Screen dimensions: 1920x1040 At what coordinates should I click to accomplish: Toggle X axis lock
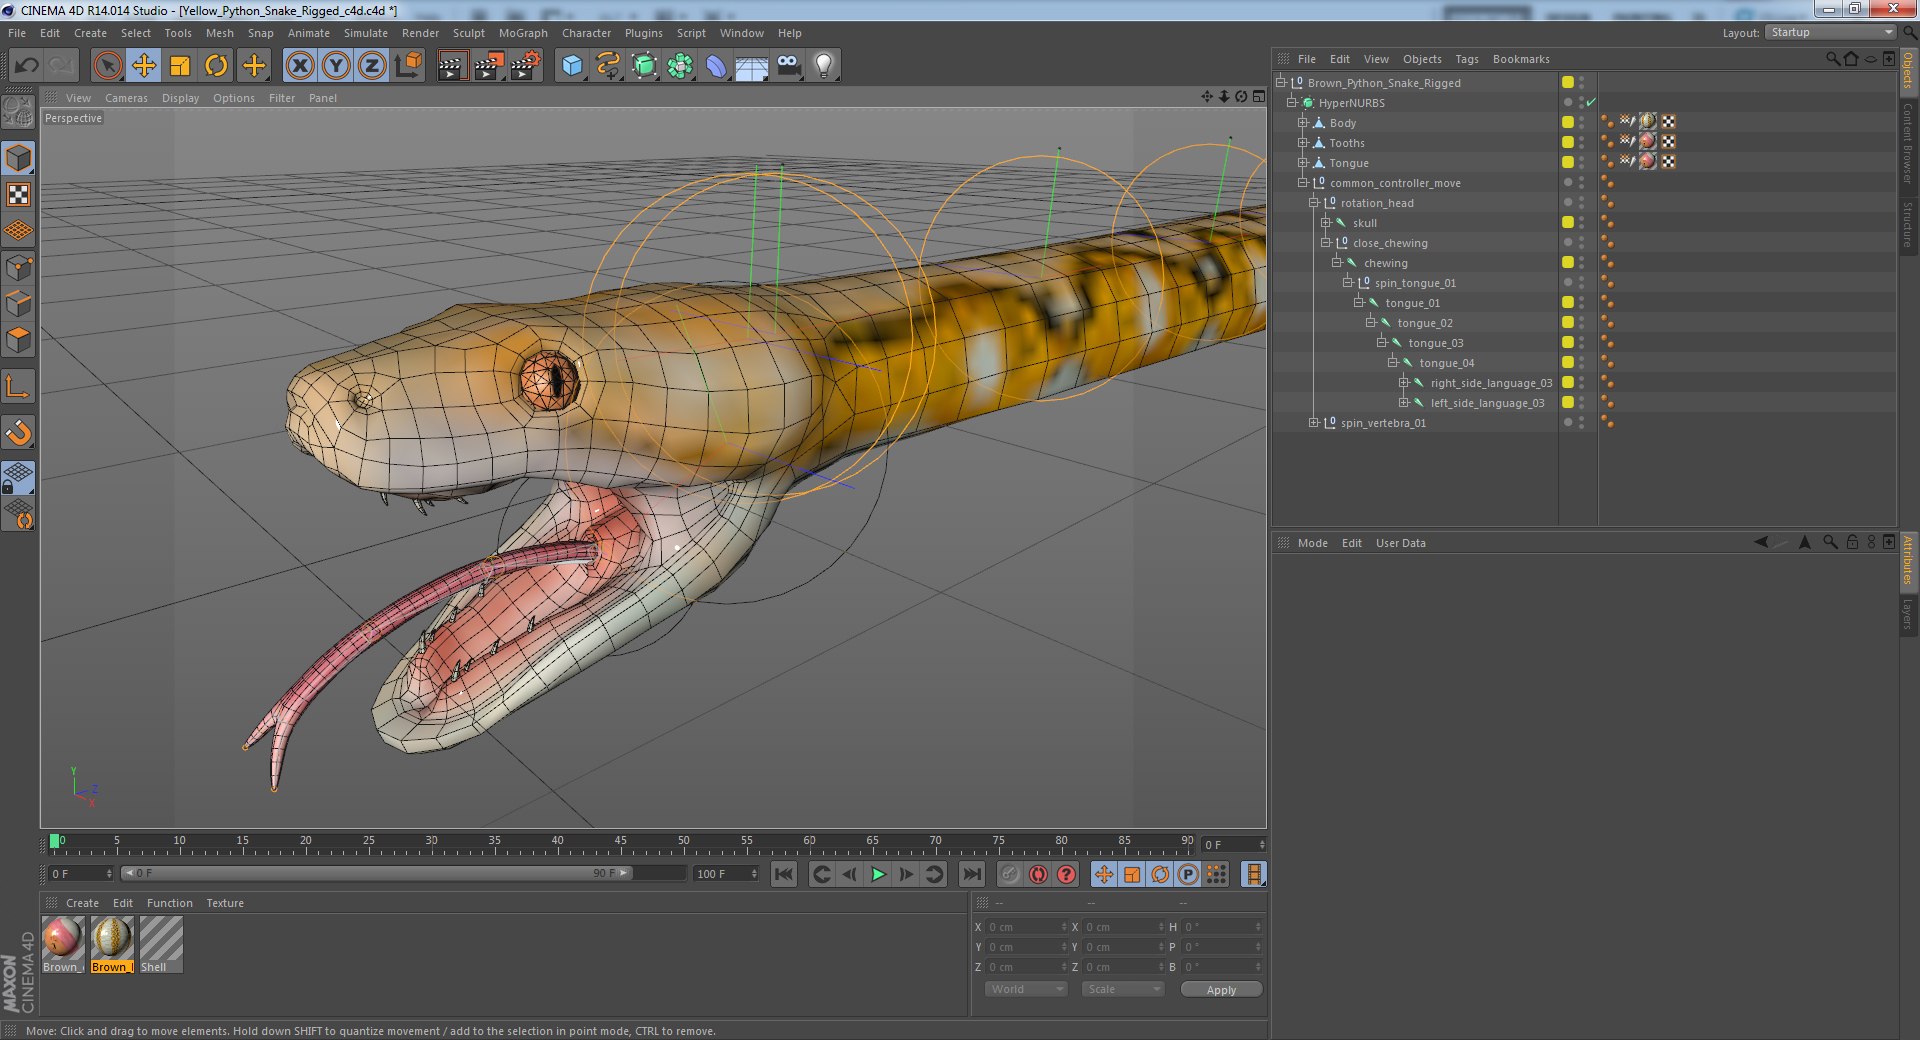coord(300,66)
